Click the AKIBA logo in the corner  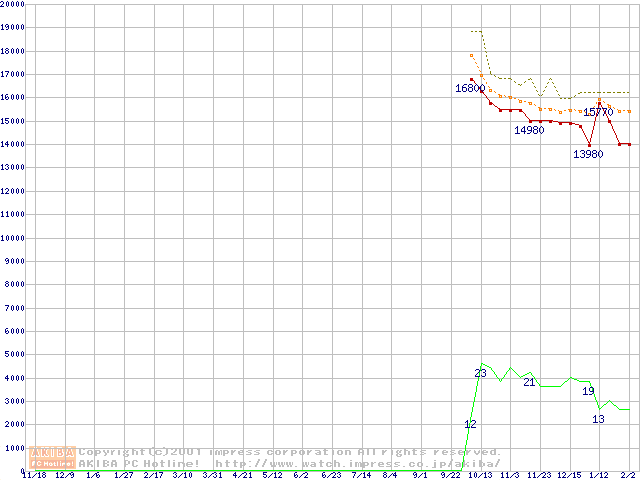pyautogui.click(x=52, y=458)
